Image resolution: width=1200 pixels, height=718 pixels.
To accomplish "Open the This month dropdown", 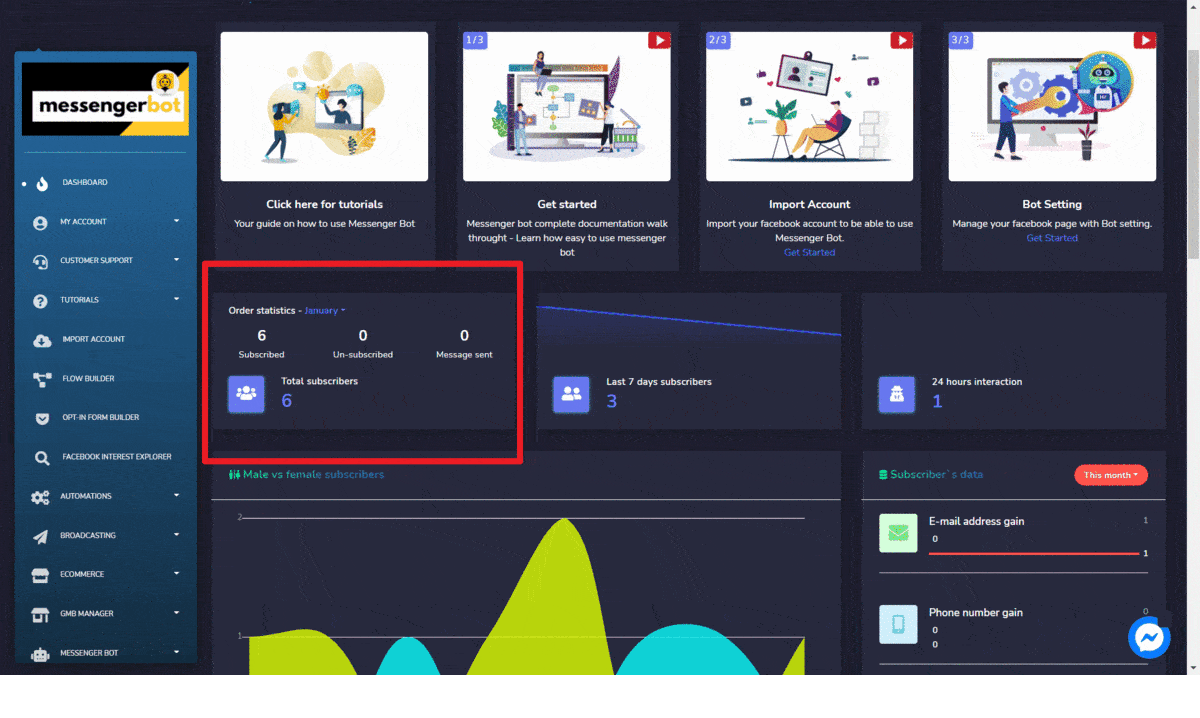I will [x=1111, y=475].
